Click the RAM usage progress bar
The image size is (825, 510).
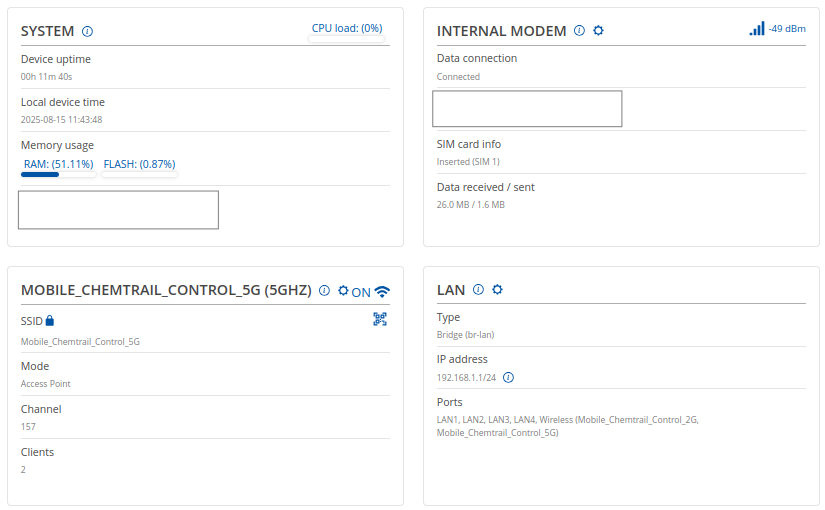tap(58, 175)
